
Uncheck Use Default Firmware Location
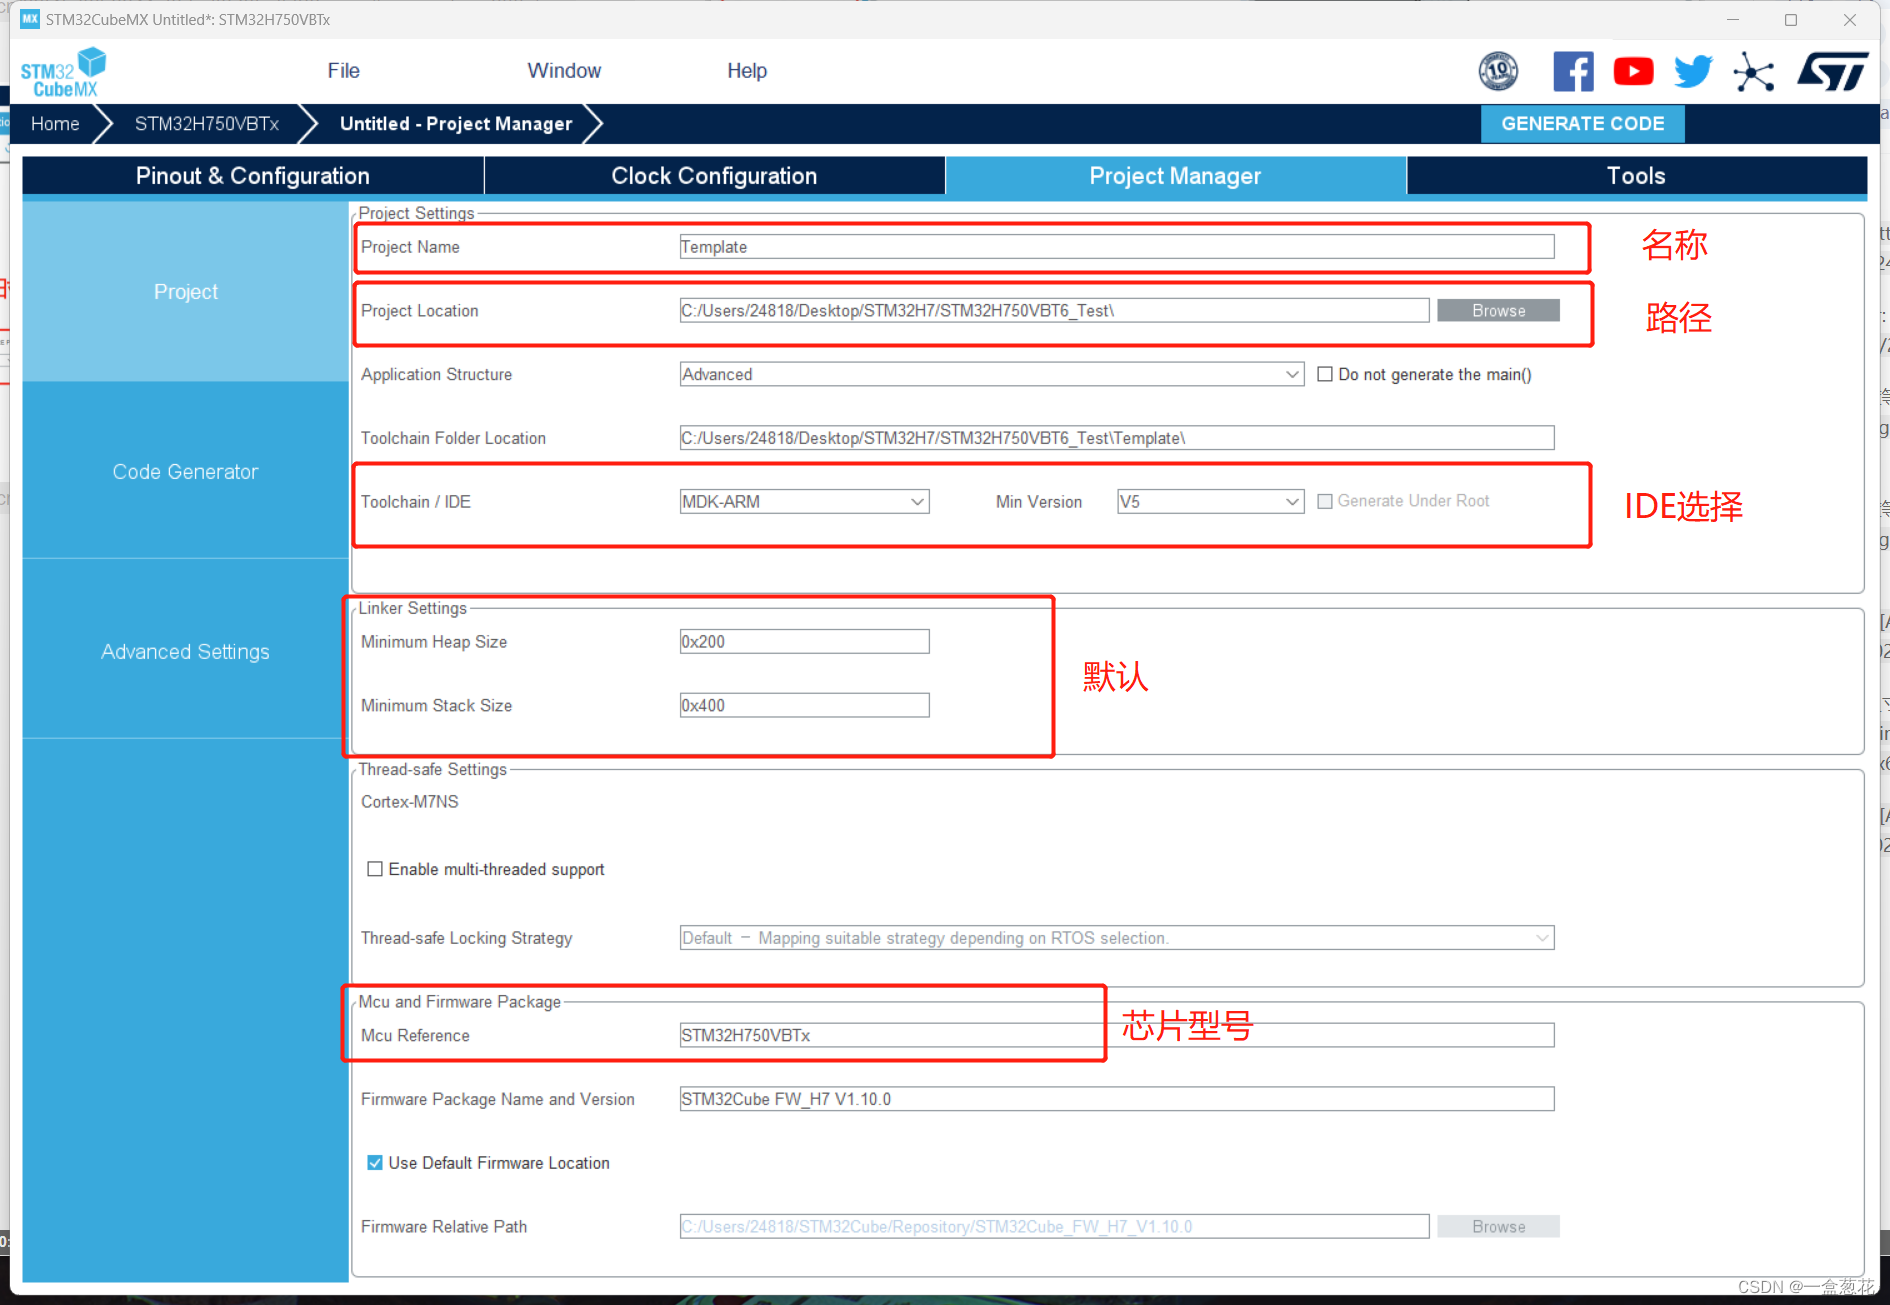click(375, 1162)
